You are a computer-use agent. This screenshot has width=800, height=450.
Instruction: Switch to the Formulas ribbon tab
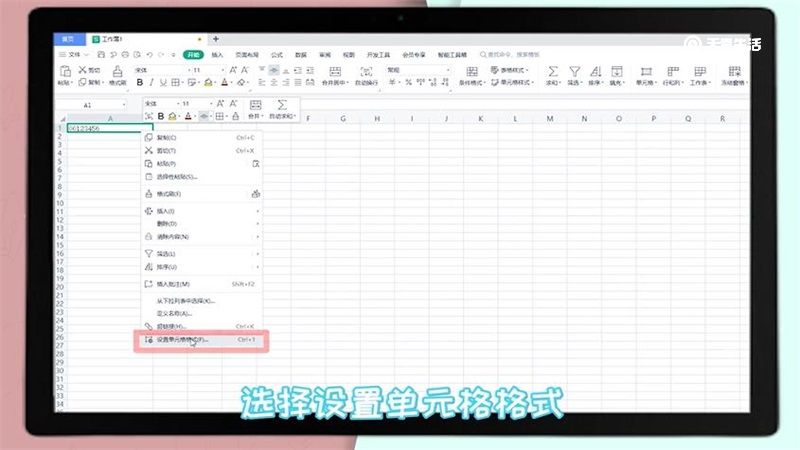point(277,55)
